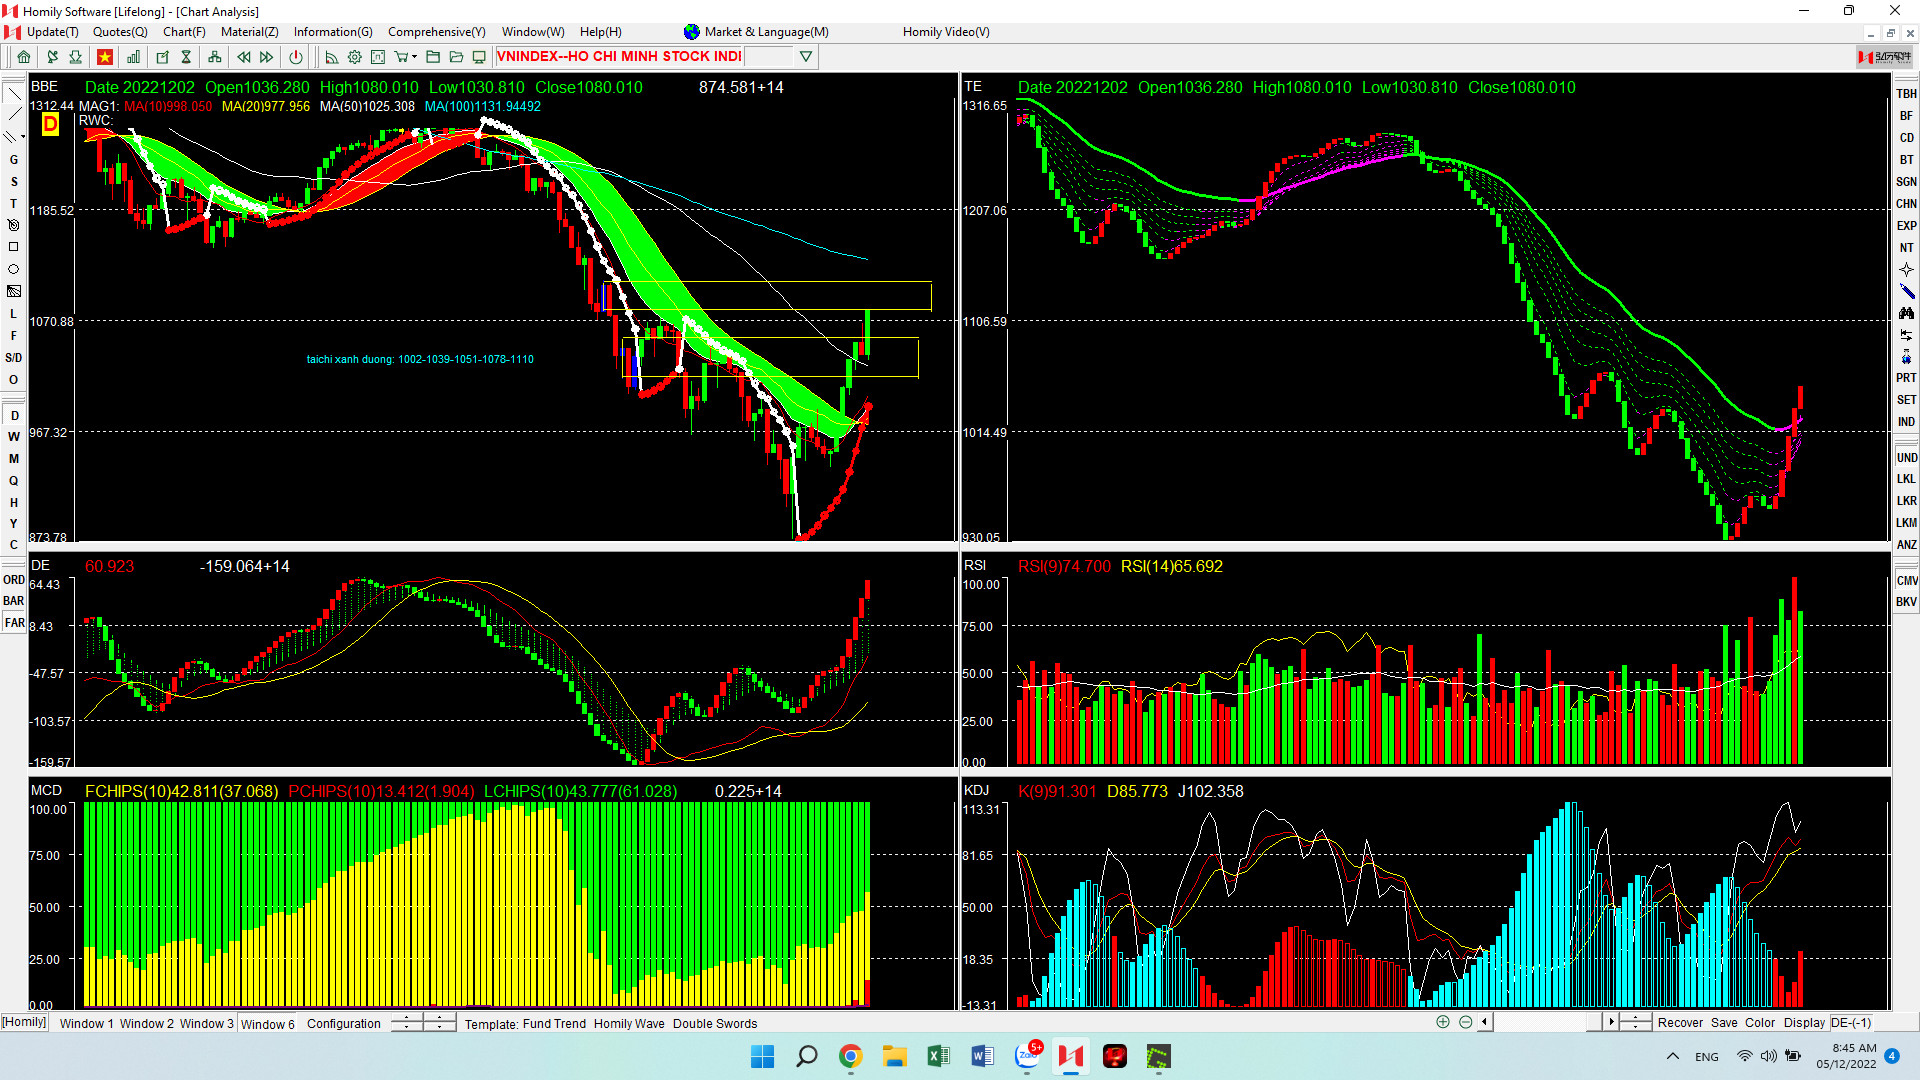1920x1080 pixels.
Task: Switch to weekly period W
Action: [x=14, y=437]
